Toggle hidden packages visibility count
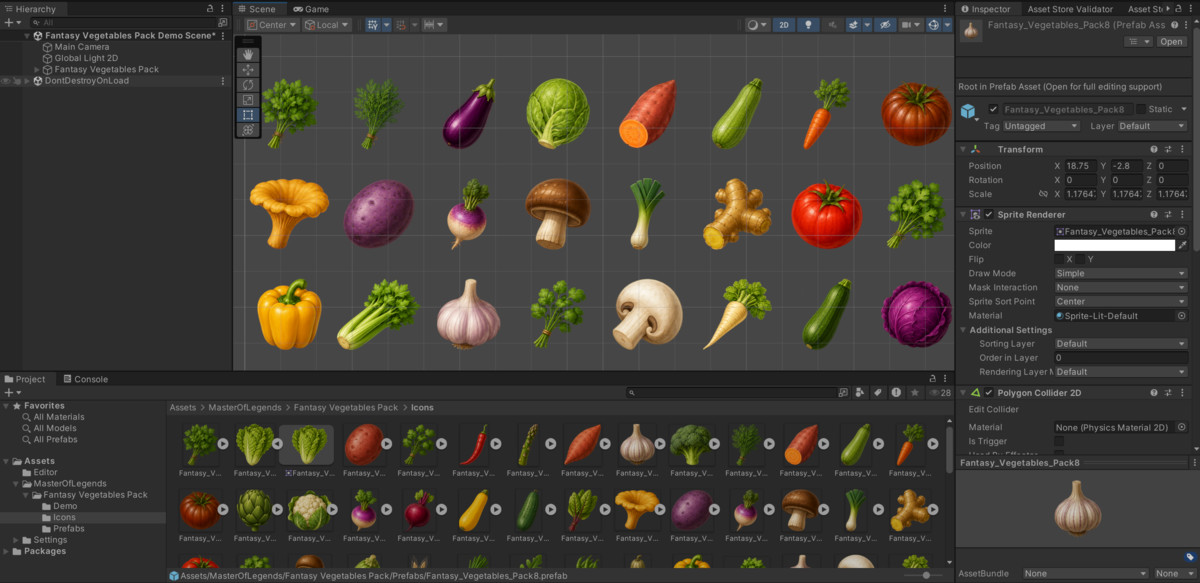Screen dimensions: 1200x583 [x=940, y=393]
